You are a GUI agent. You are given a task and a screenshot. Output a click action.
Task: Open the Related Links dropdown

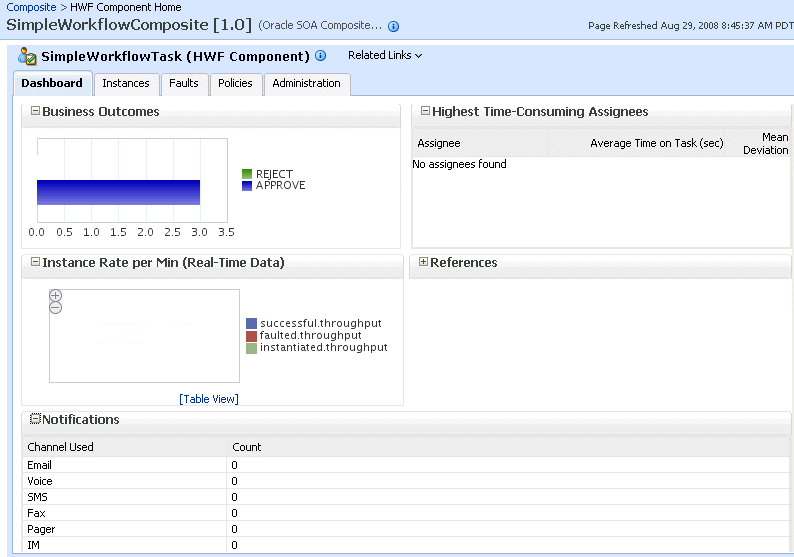[385, 56]
